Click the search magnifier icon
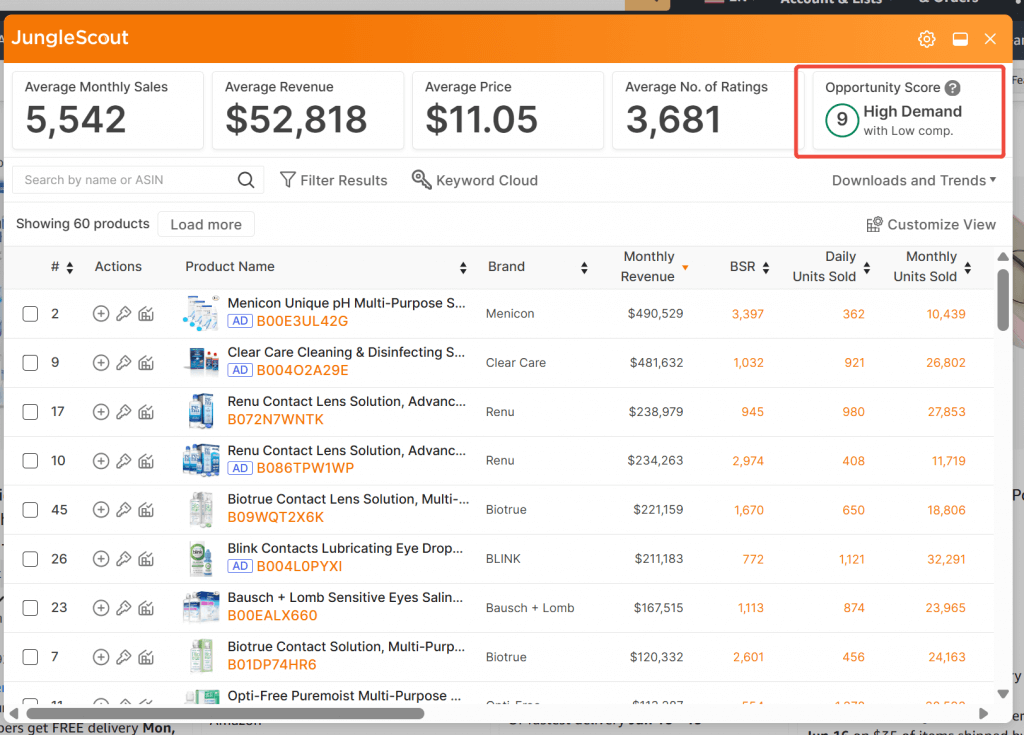This screenshot has width=1024, height=735. click(246, 180)
